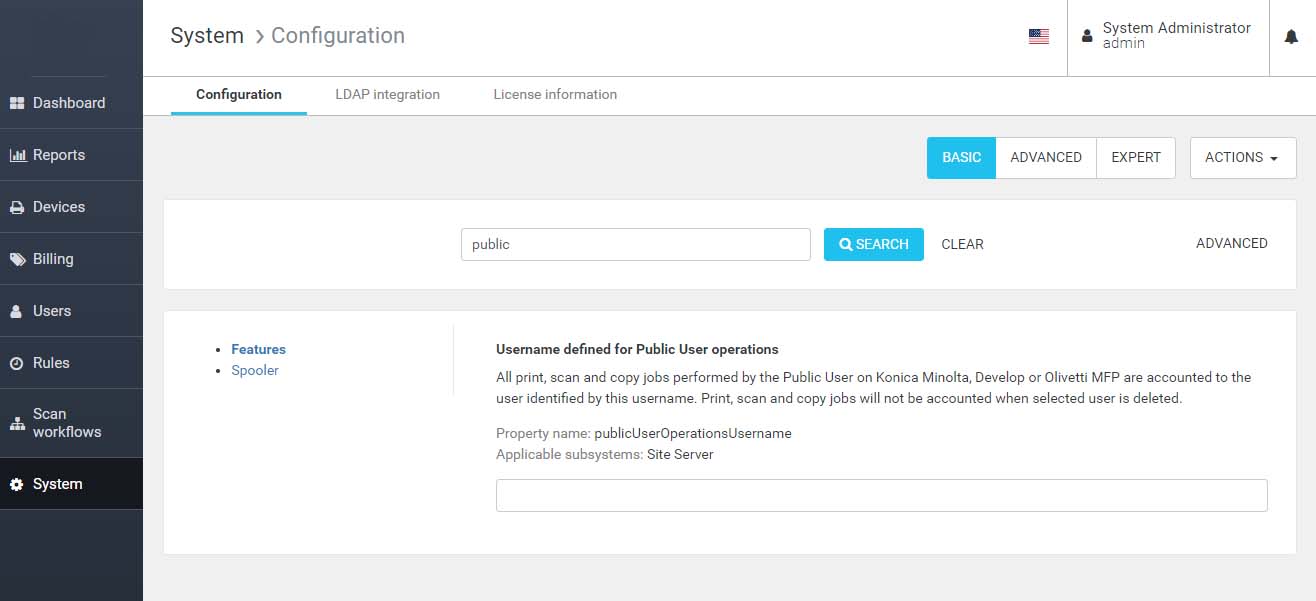This screenshot has width=1316, height=601.
Task: Click the System gear icon
Action: pyautogui.click(x=16, y=484)
